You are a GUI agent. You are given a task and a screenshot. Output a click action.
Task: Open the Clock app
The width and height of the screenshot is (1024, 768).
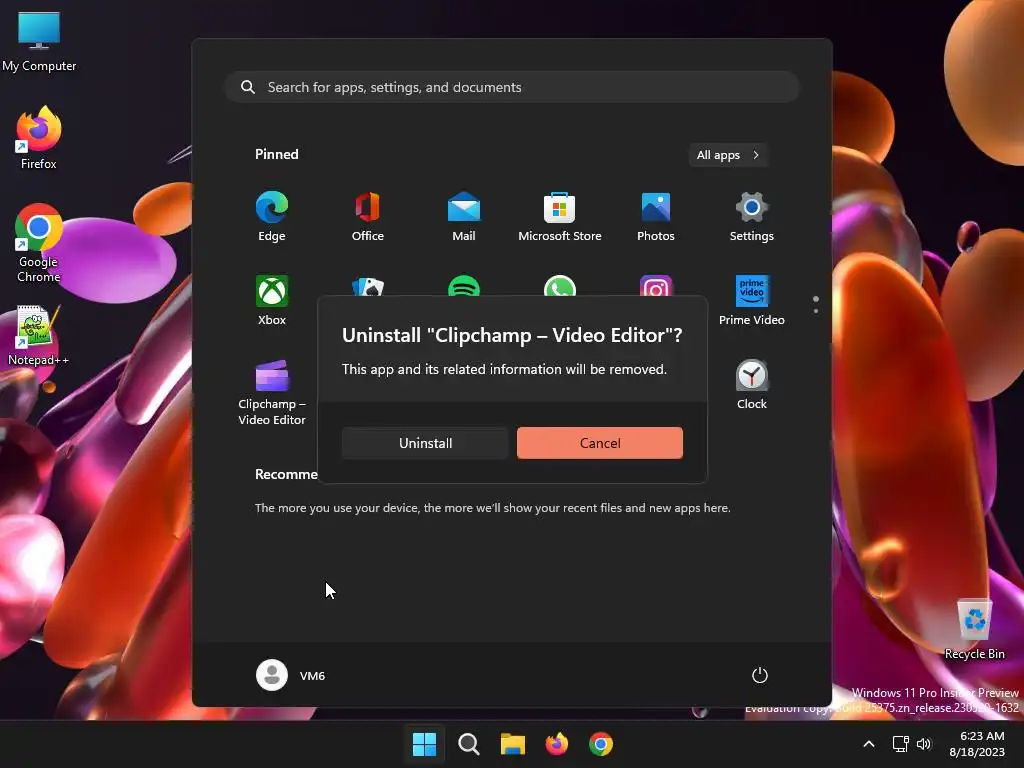click(752, 385)
